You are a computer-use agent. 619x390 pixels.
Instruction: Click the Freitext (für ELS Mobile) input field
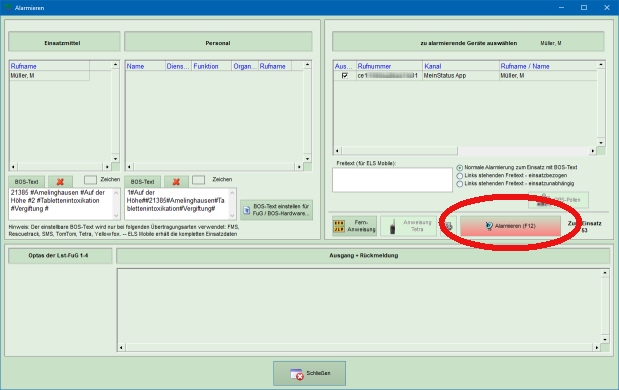392,180
